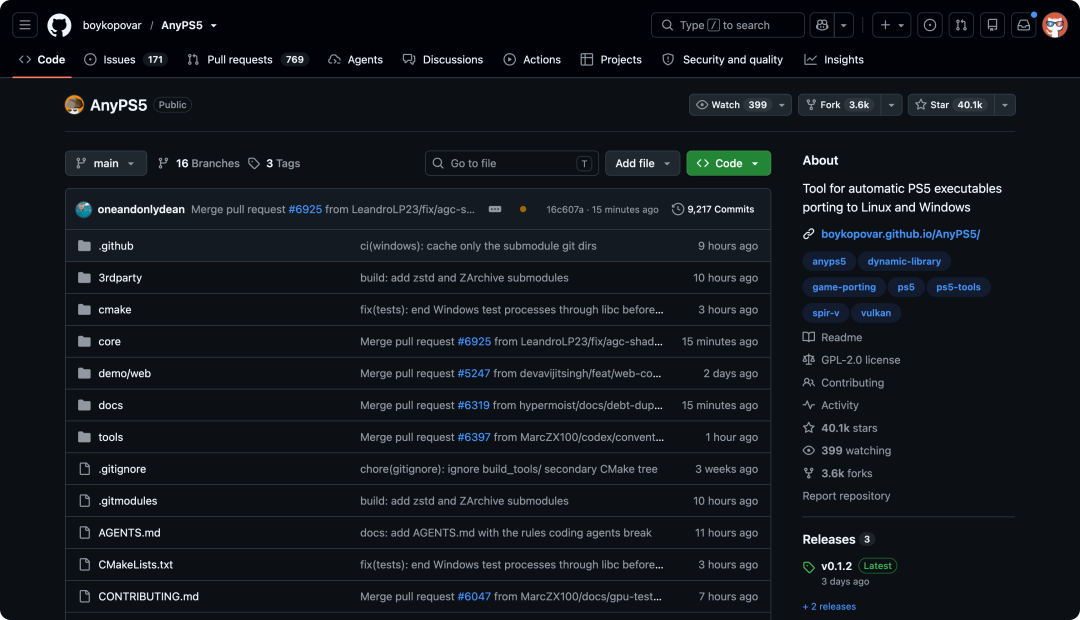Open the Actions tab
Screen dimensions: 1080x620
(532, 60)
